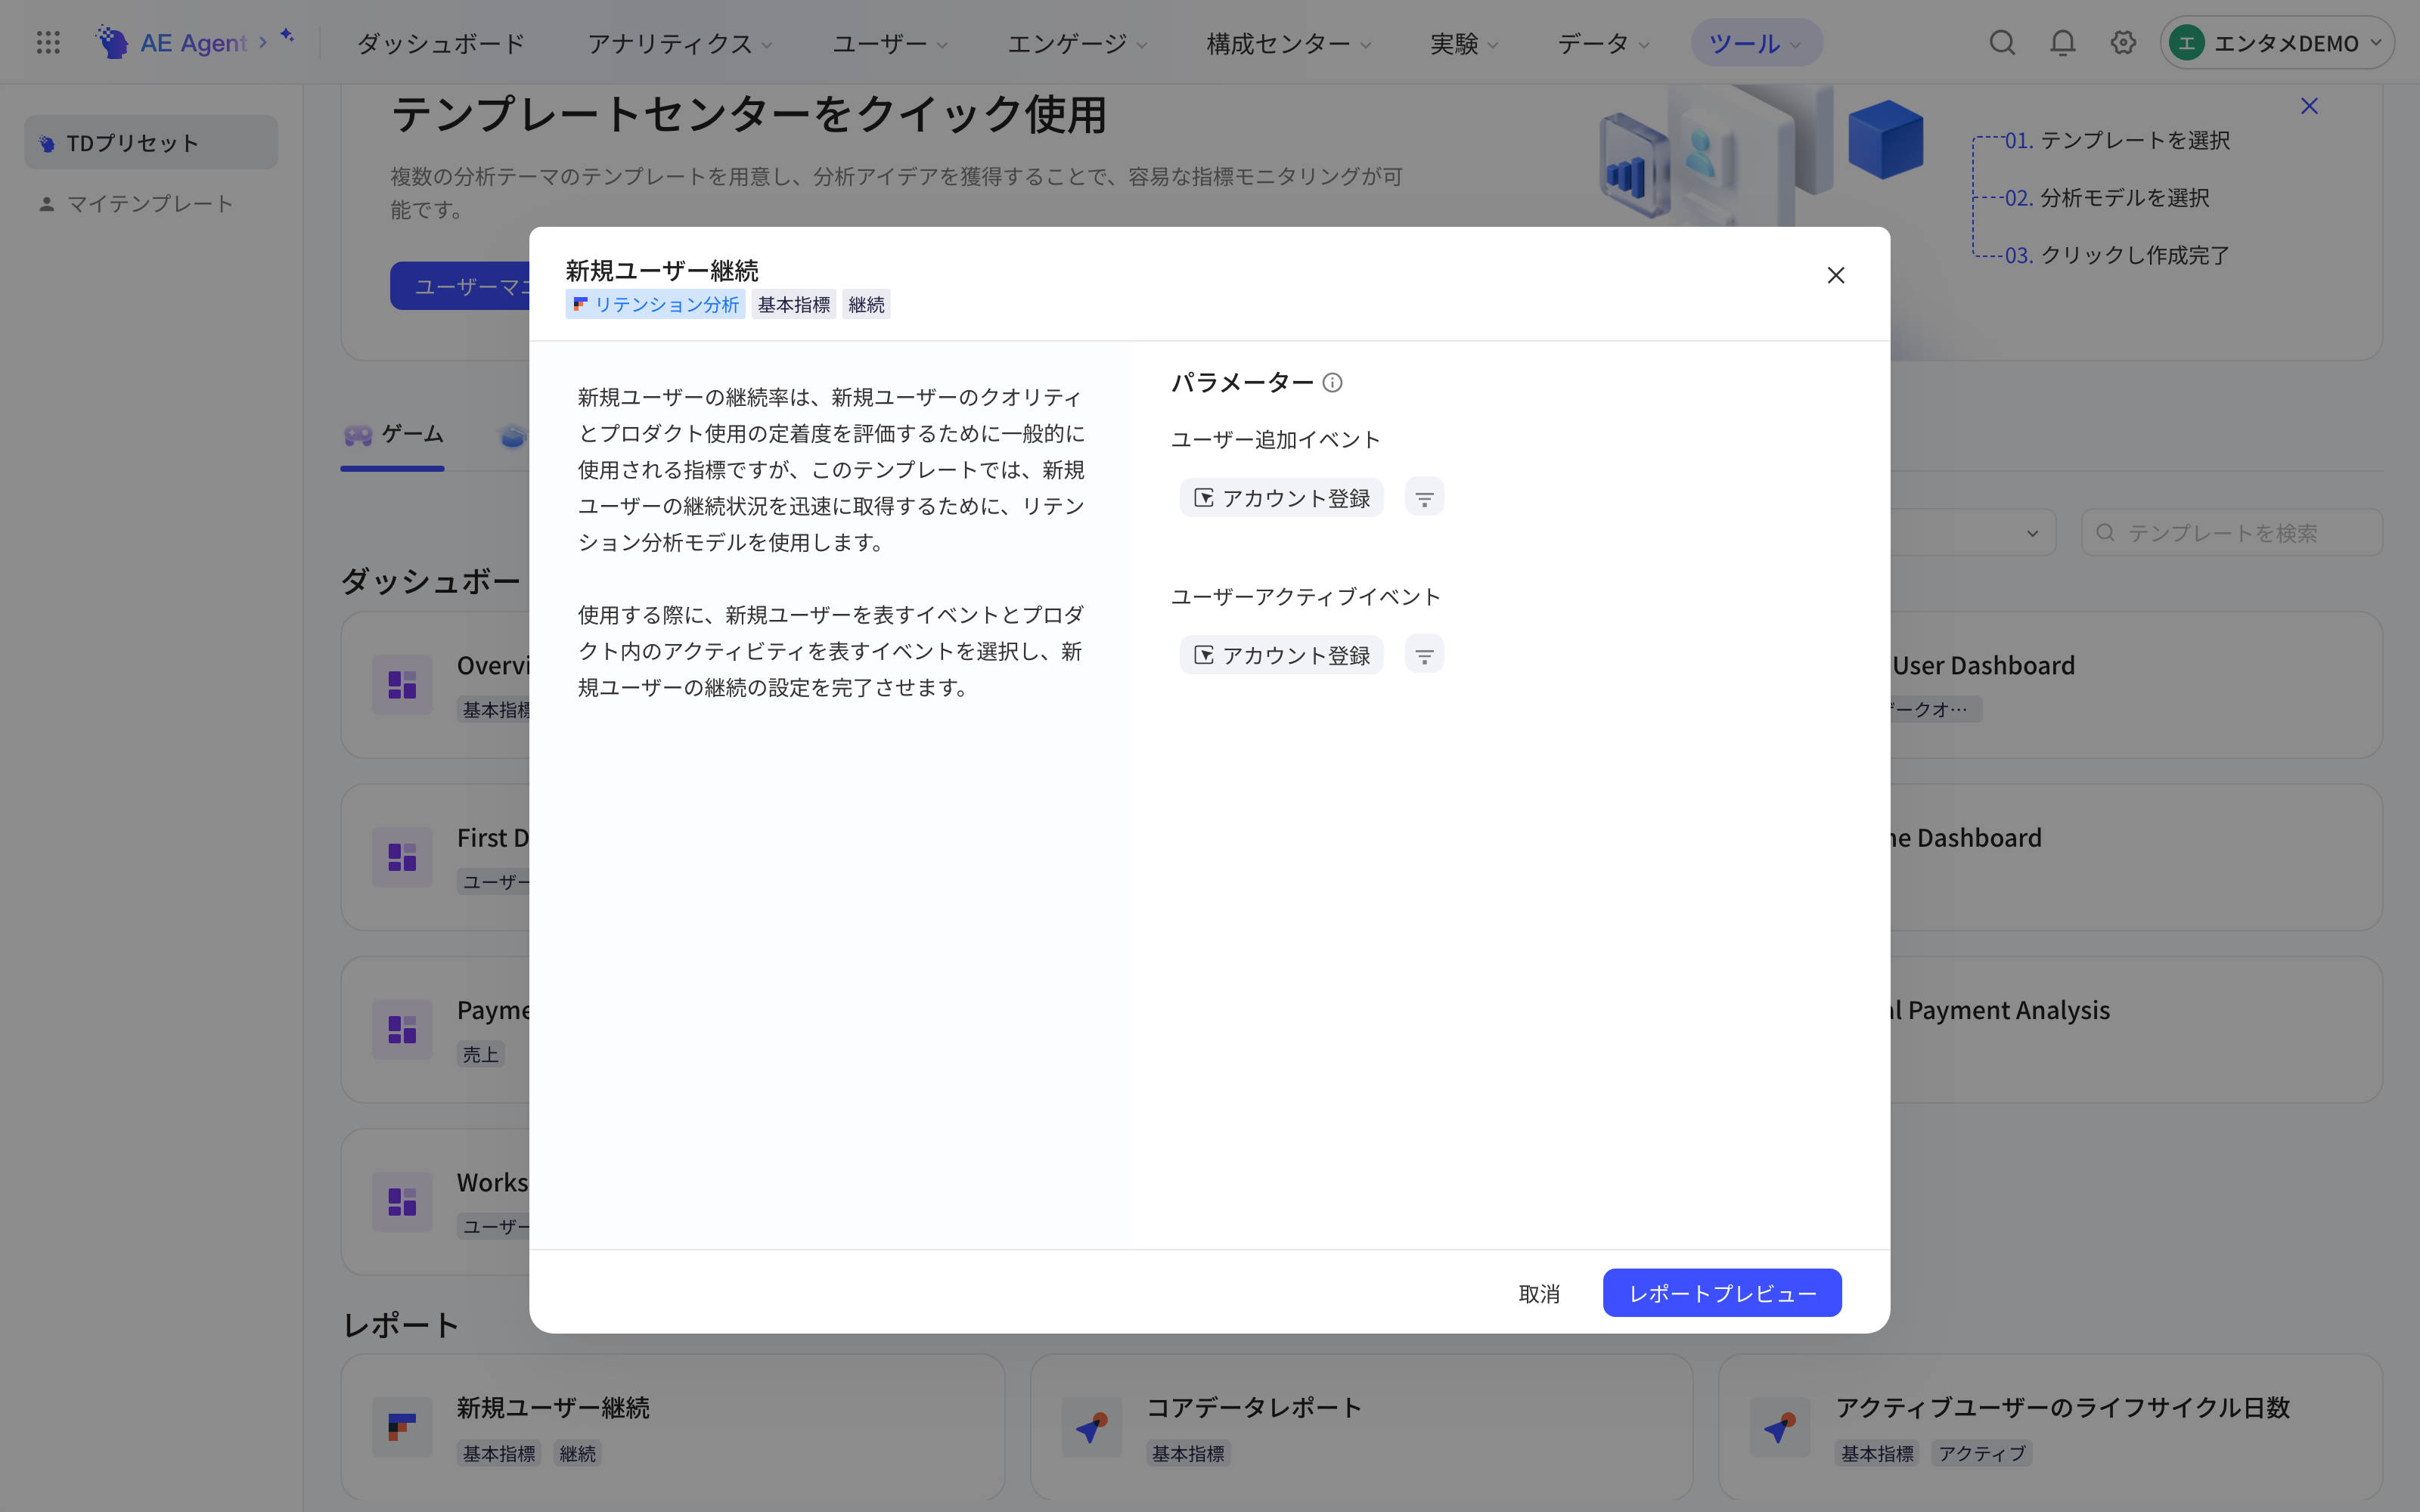This screenshot has width=2420, height=1512.
Task: Click the AE Agent logo icon
Action: pos(112,42)
